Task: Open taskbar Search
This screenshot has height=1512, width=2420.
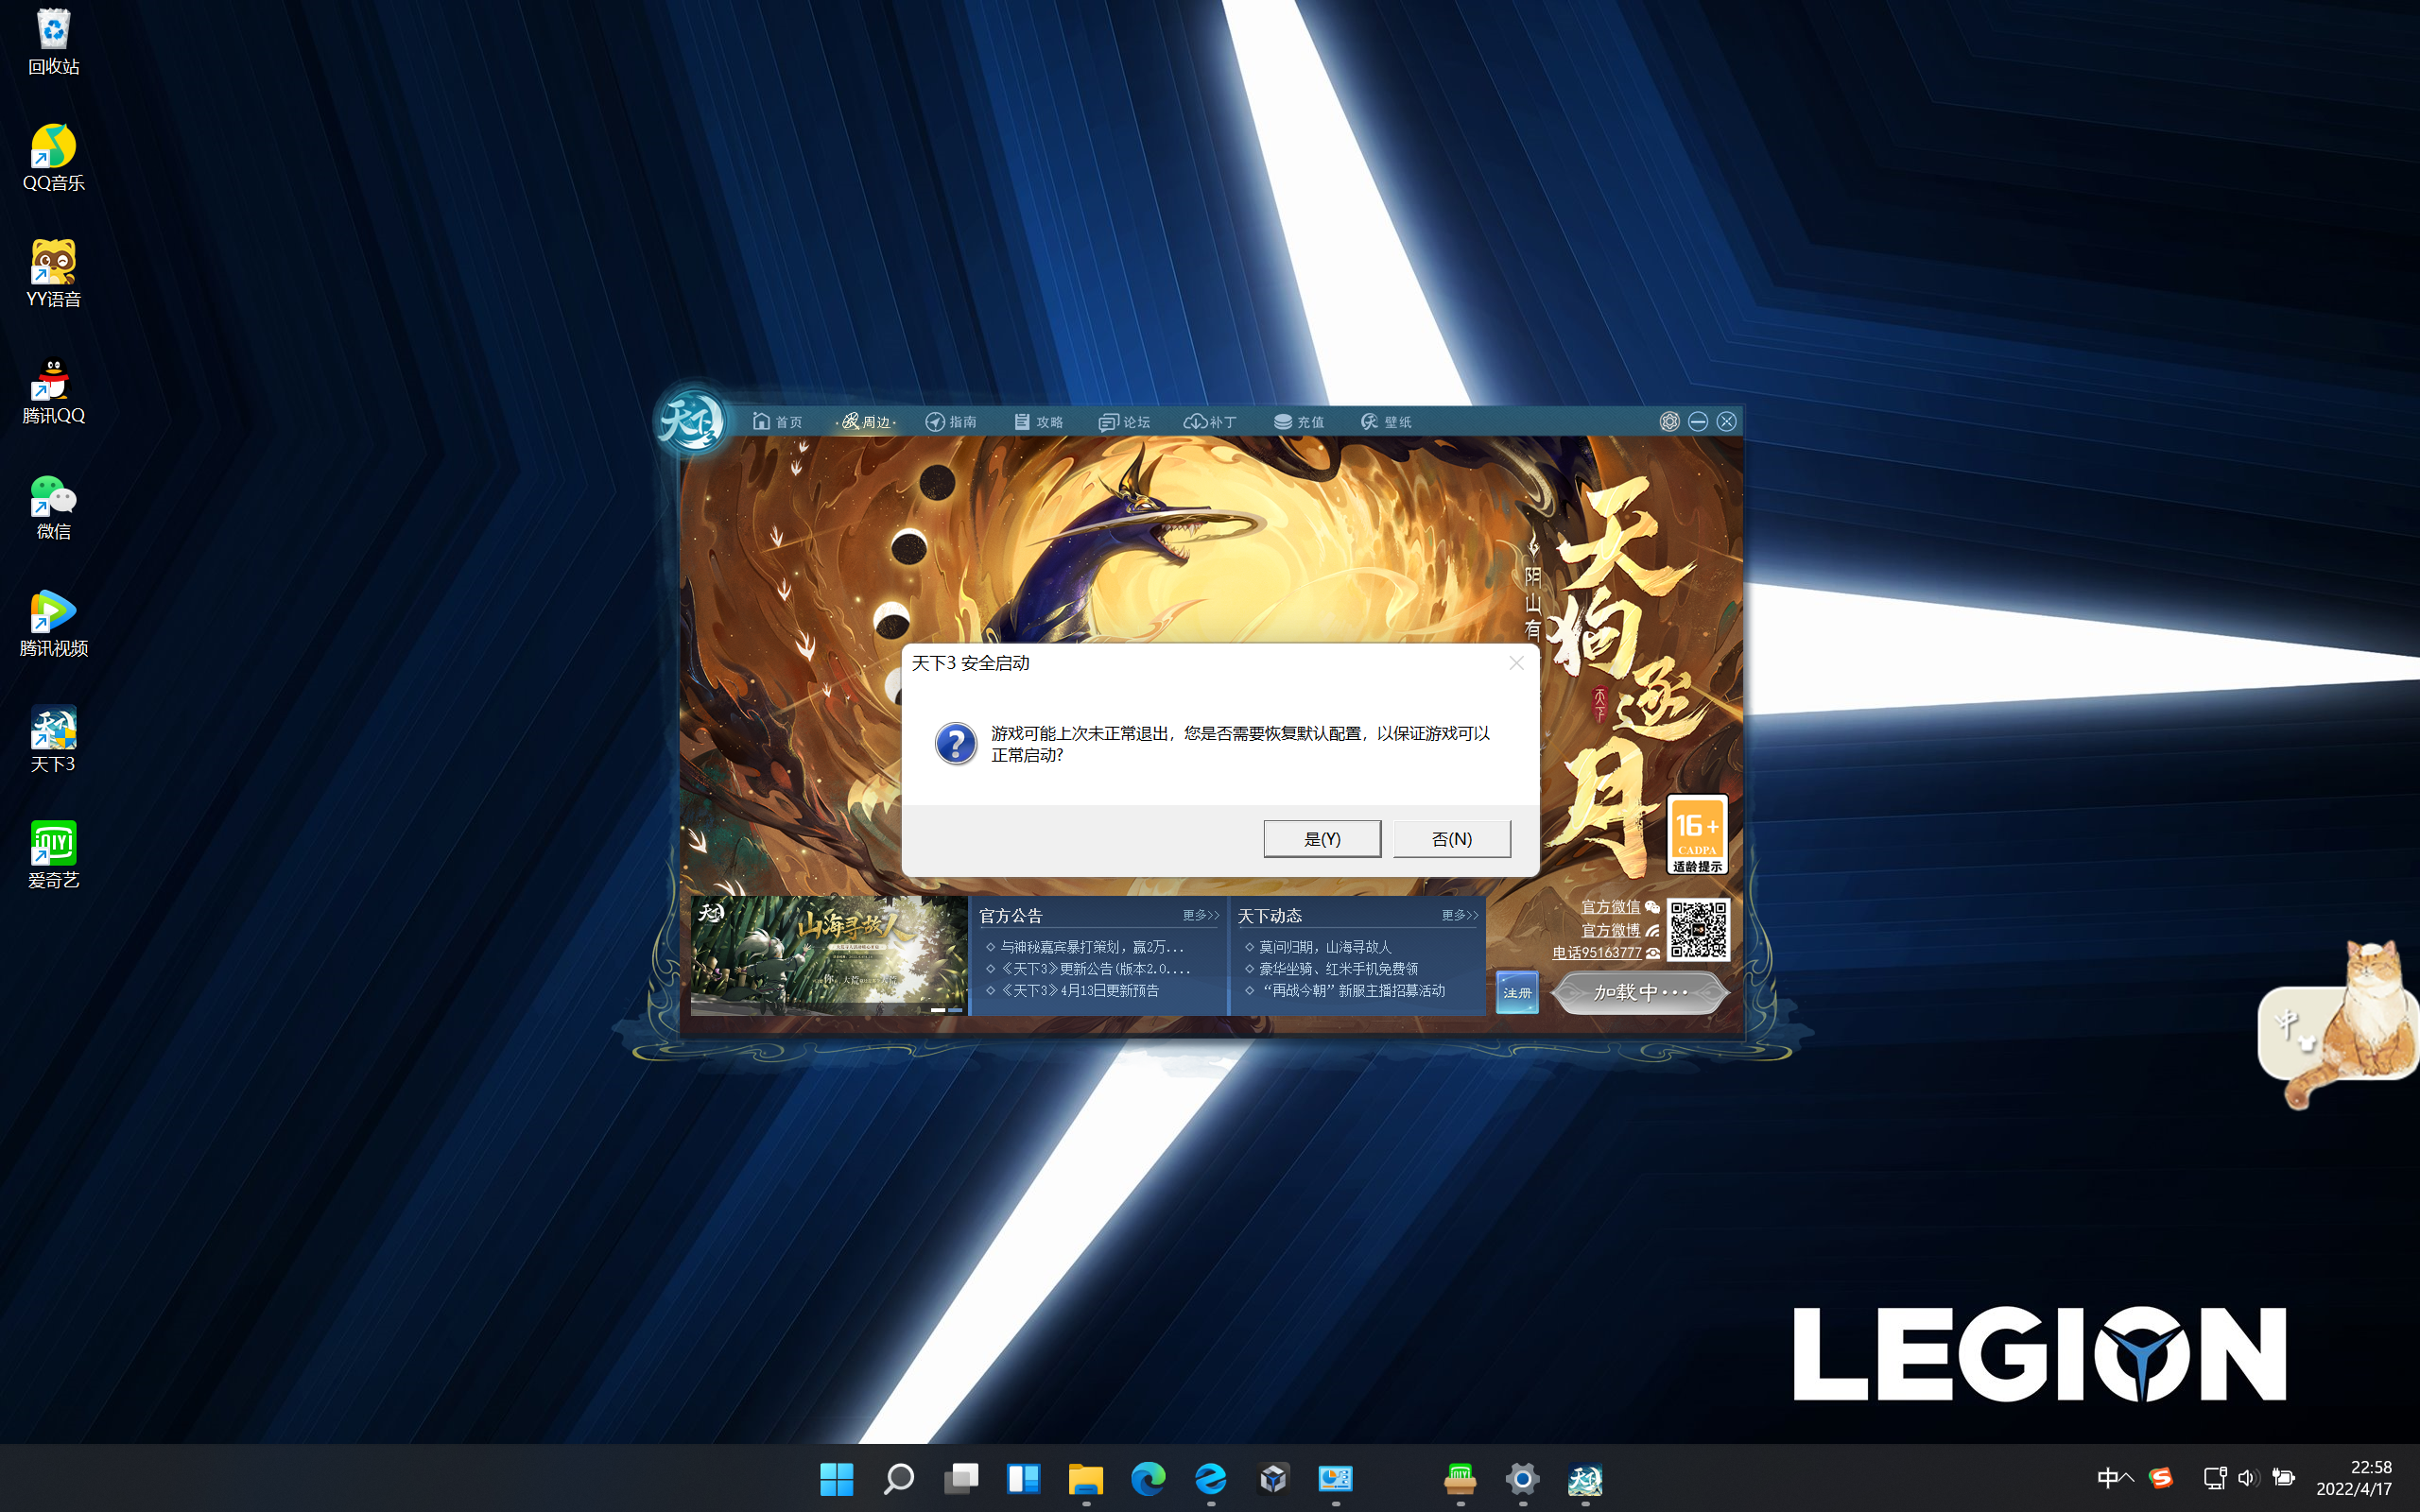Action: (x=898, y=1478)
